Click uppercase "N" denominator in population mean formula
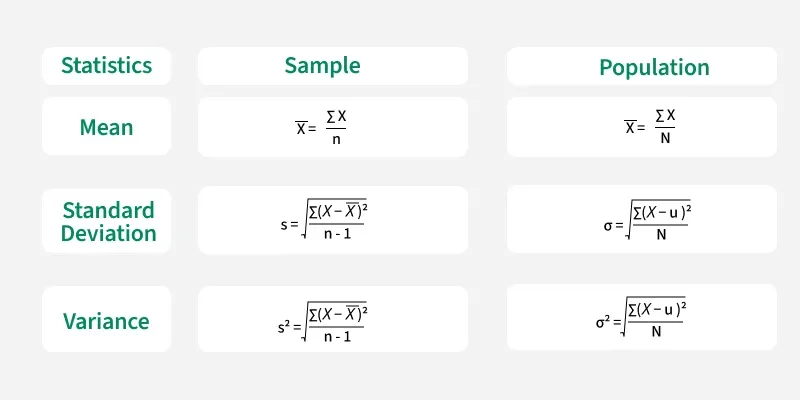 click(x=664, y=137)
